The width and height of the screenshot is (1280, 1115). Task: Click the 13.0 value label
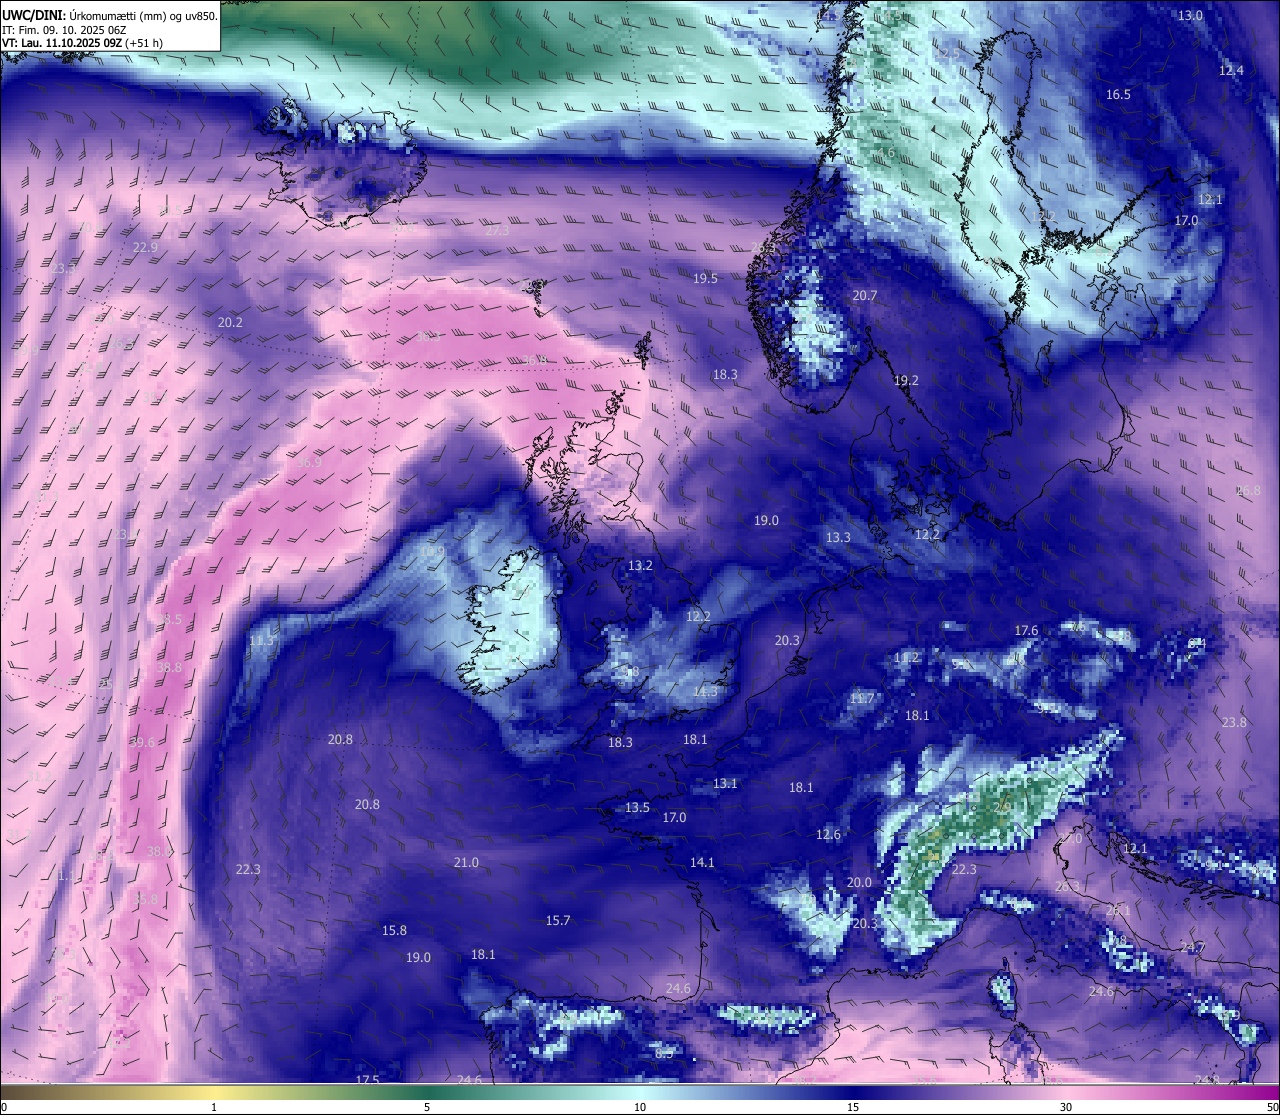tap(1190, 16)
